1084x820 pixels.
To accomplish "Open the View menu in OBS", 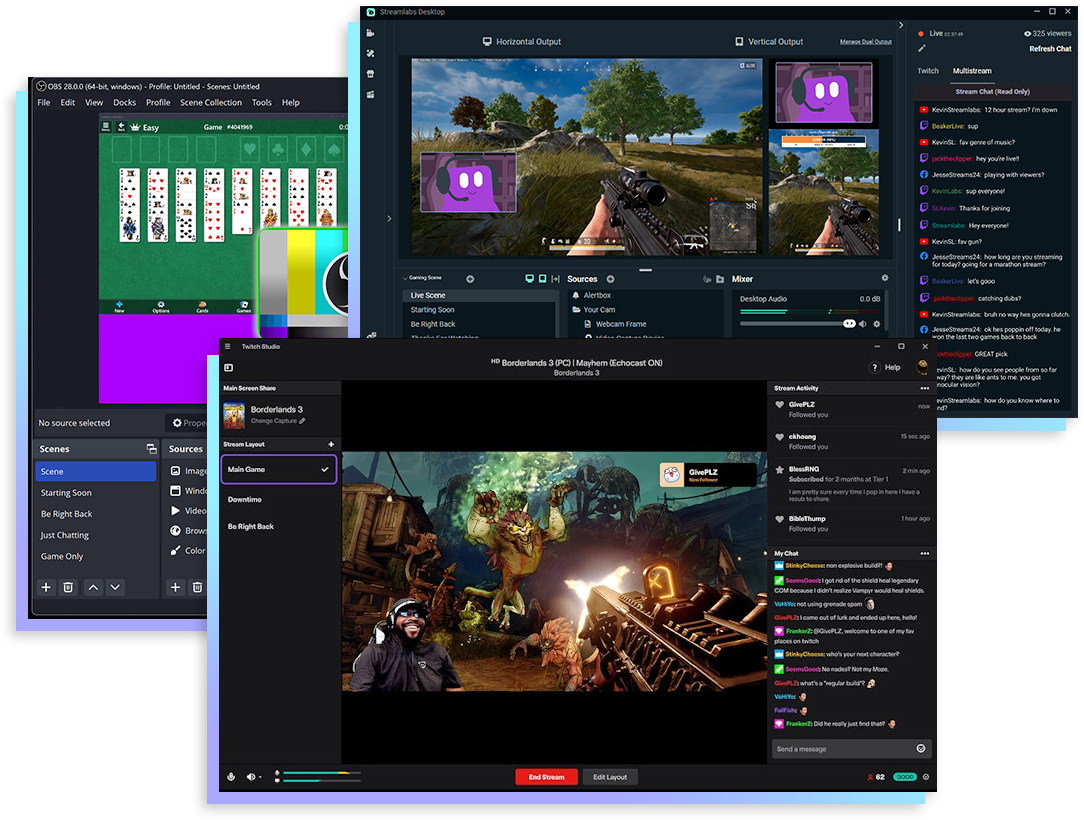I will [94, 102].
